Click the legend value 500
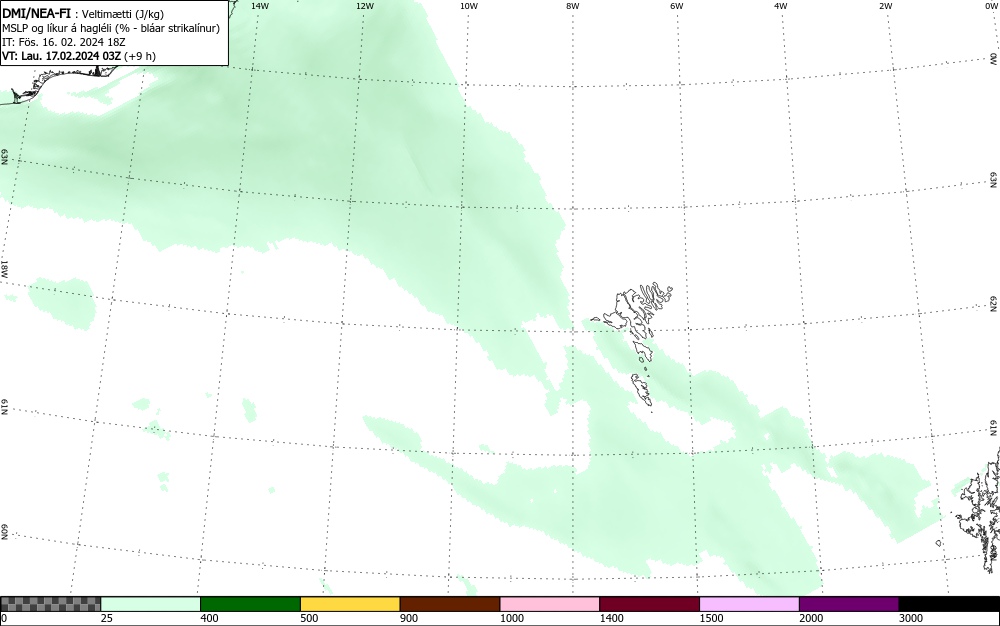The width and height of the screenshot is (1000, 626). point(309,618)
